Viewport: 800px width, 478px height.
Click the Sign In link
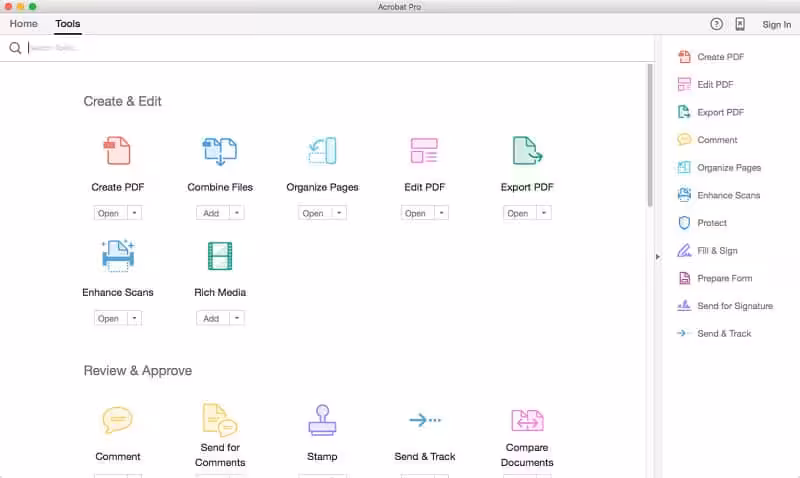777,24
